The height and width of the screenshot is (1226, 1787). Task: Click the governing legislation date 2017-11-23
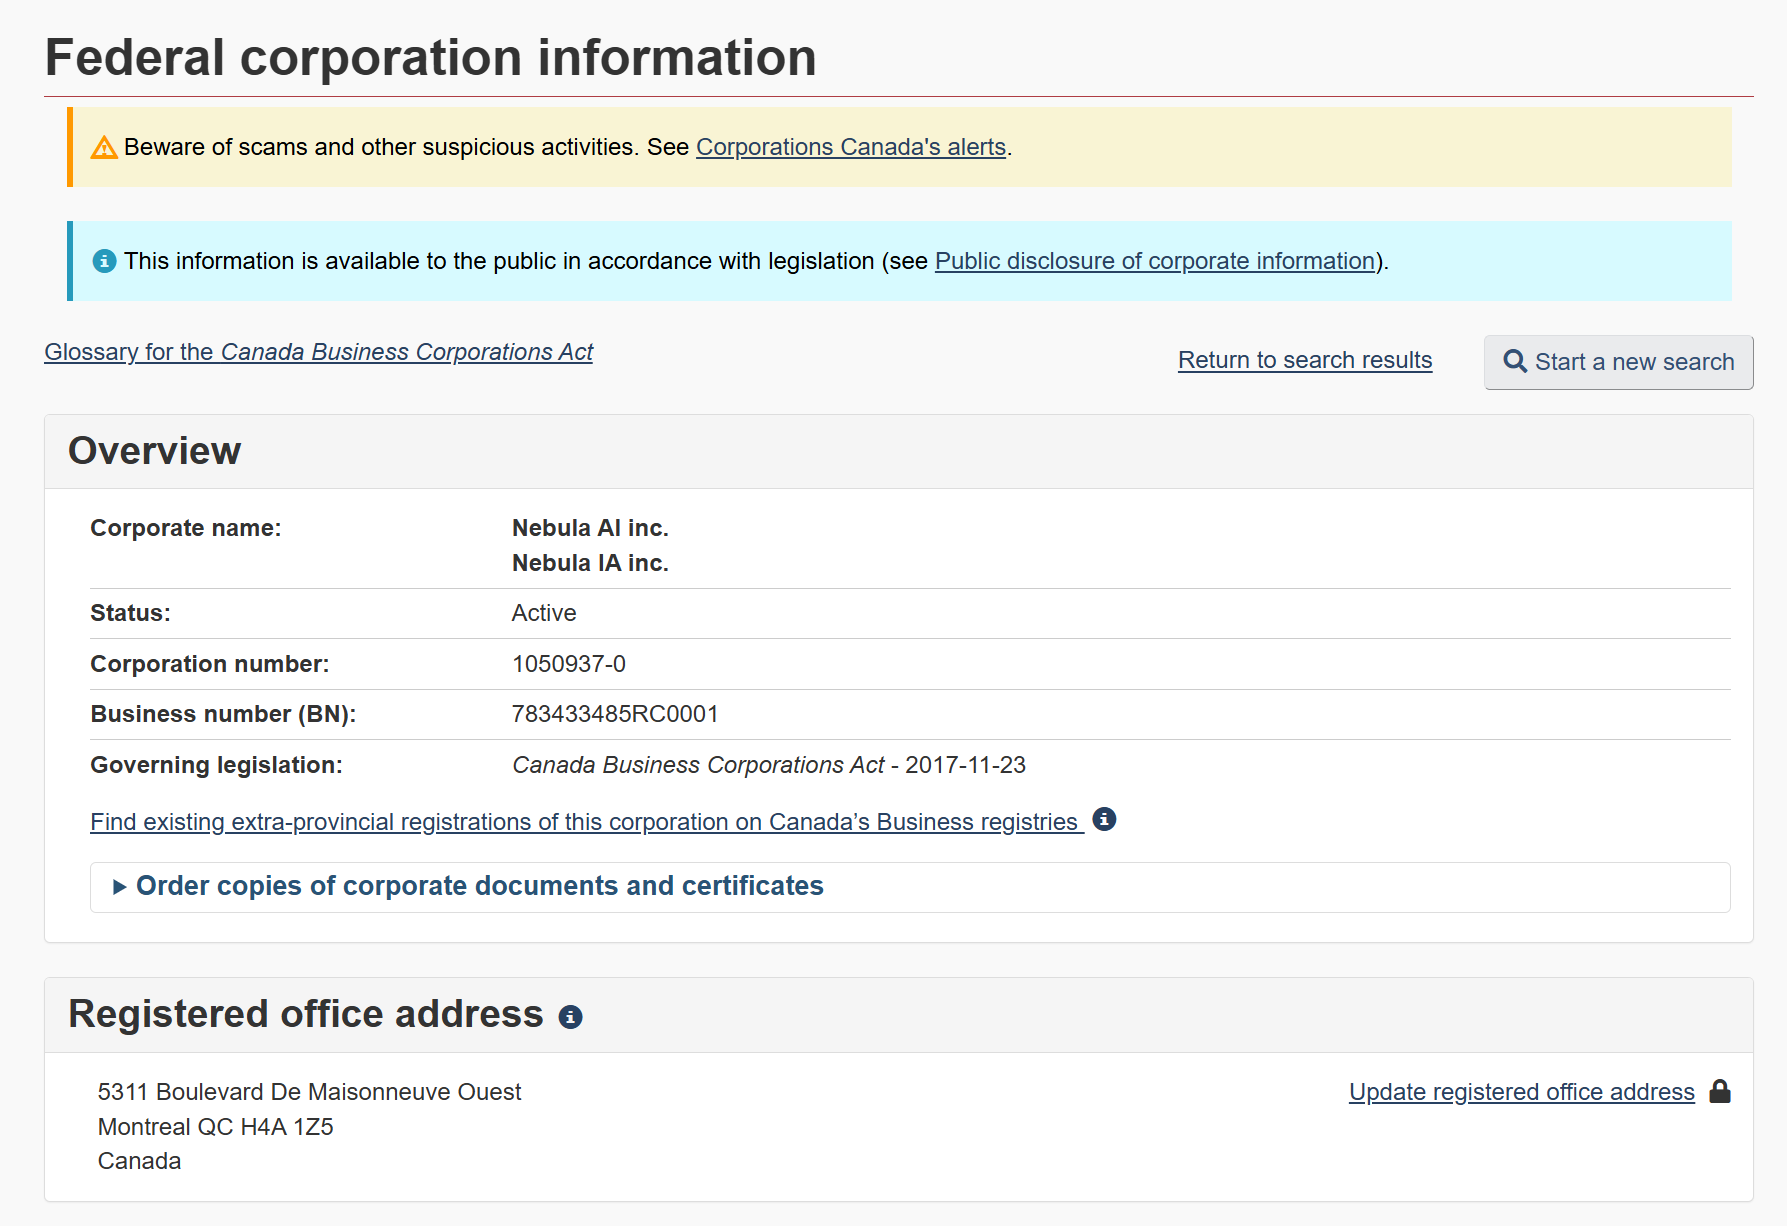tap(965, 765)
